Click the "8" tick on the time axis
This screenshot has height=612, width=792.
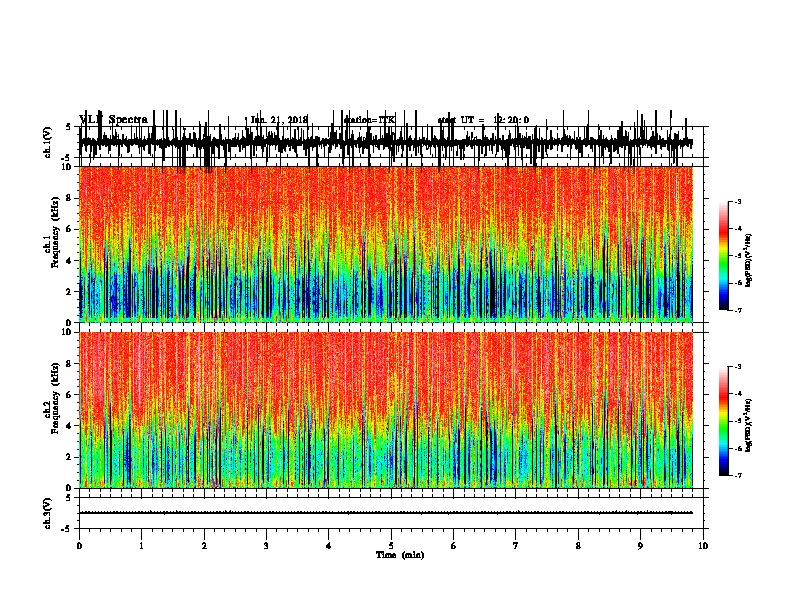pos(578,546)
